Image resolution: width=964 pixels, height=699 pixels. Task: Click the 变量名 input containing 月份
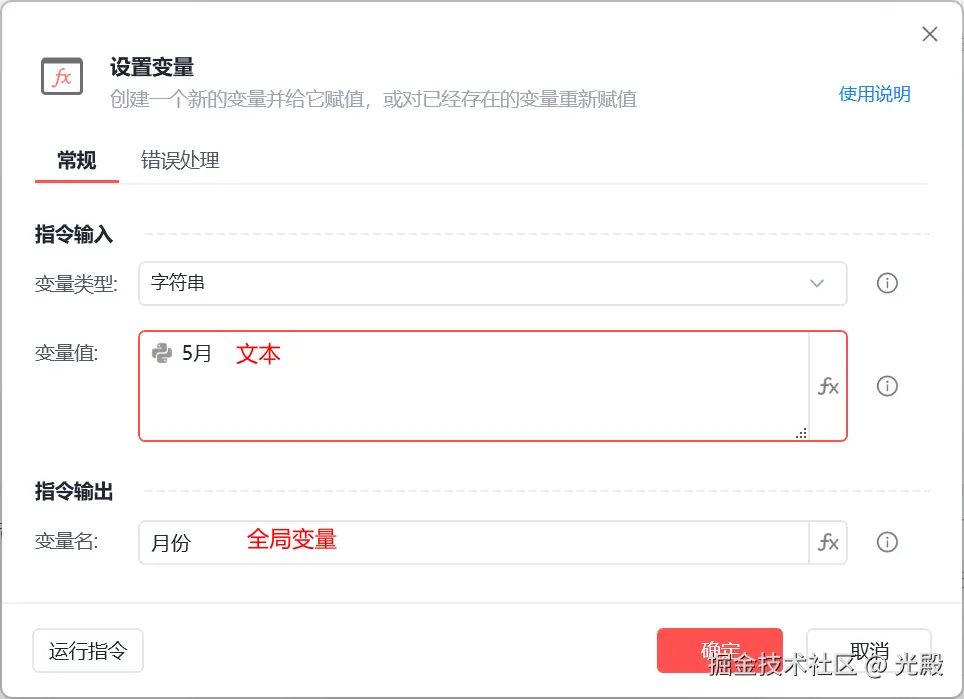point(472,542)
